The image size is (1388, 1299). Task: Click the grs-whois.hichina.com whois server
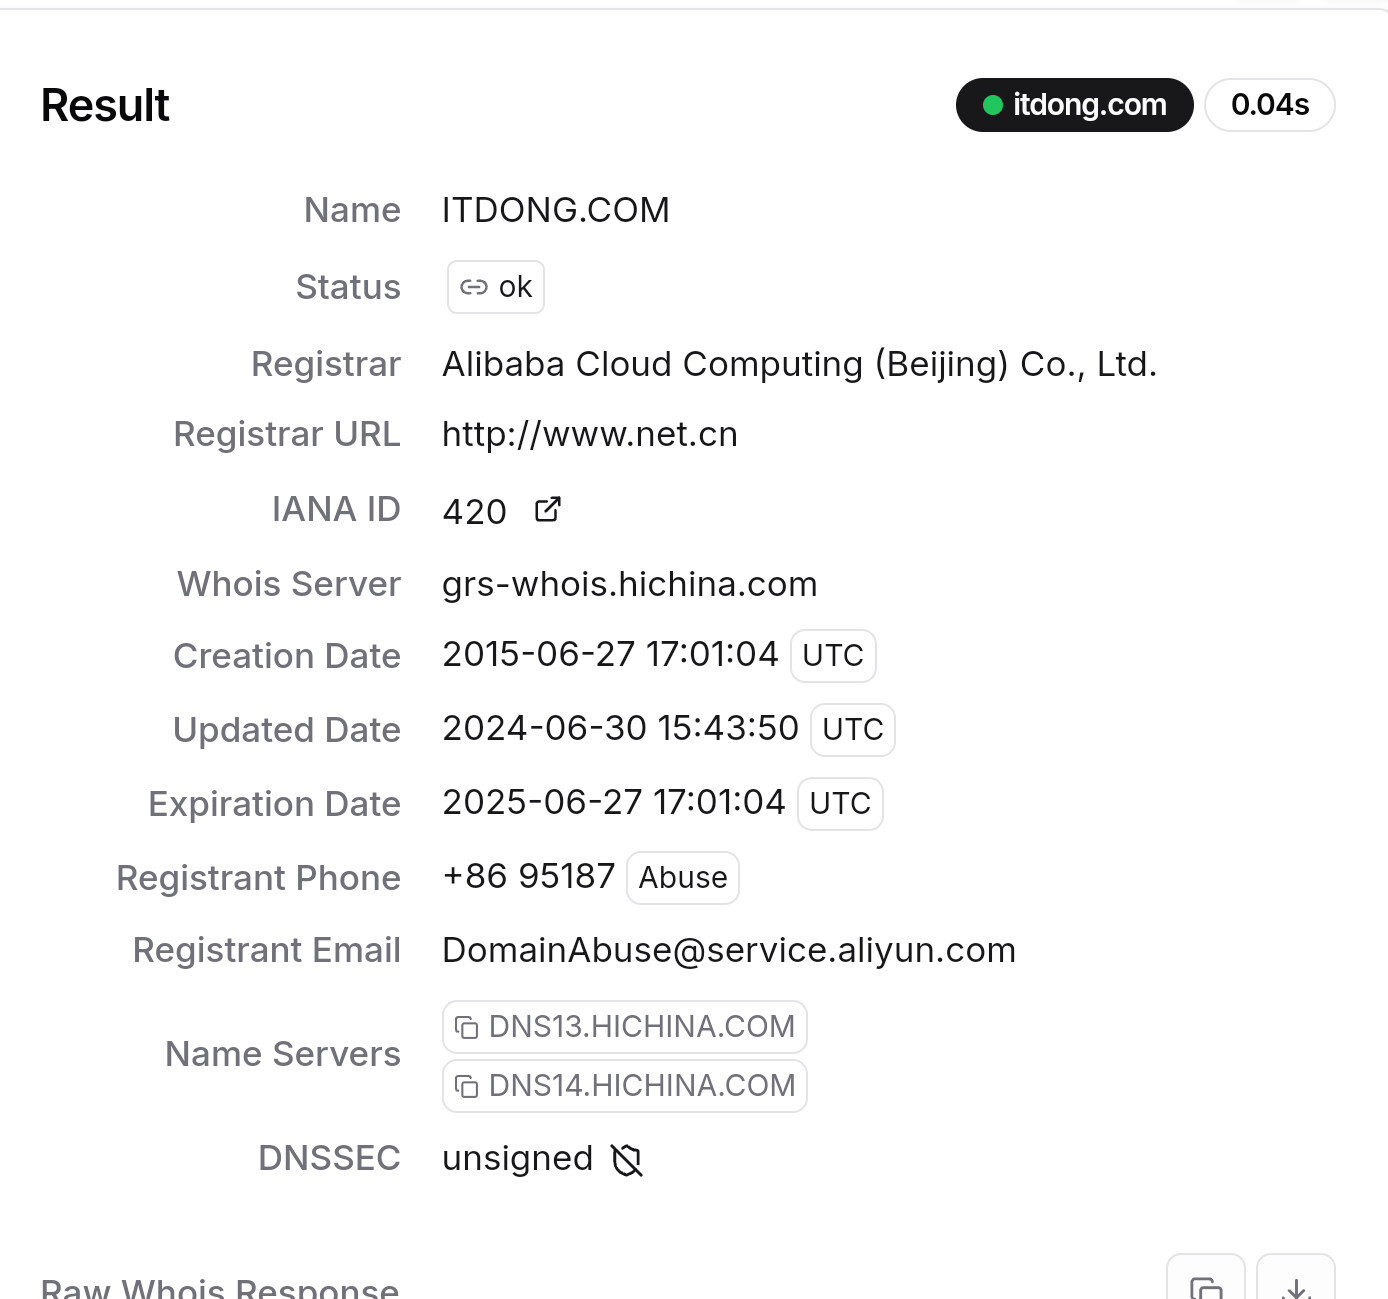point(630,584)
